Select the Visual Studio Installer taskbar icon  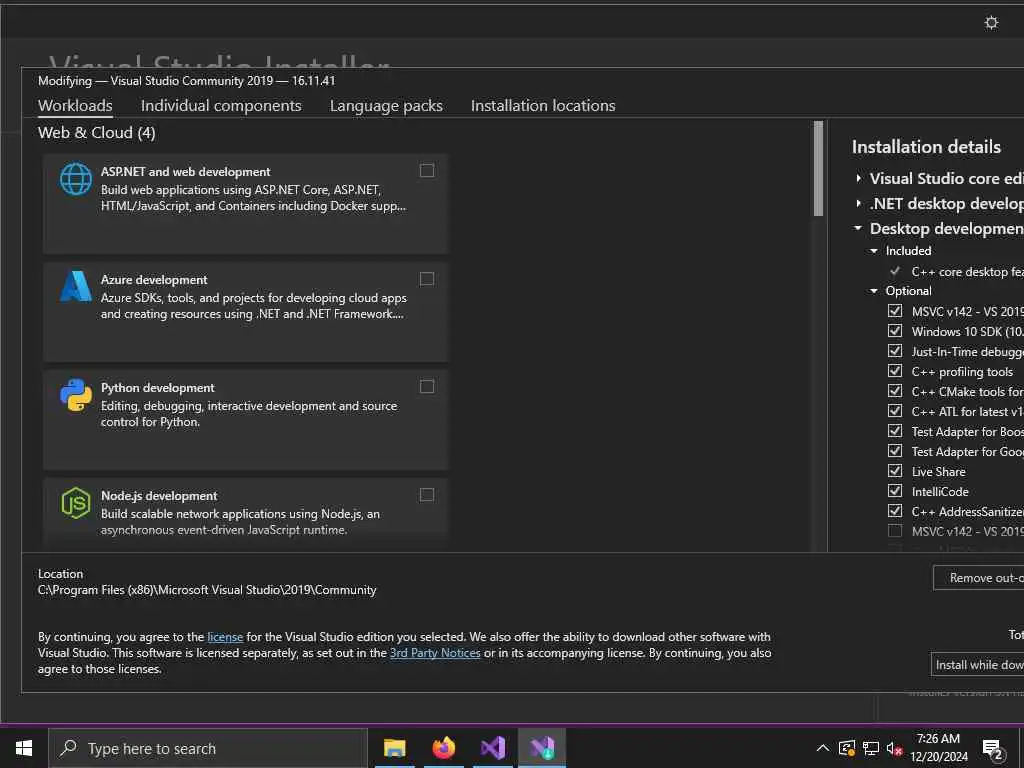pos(542,748)
